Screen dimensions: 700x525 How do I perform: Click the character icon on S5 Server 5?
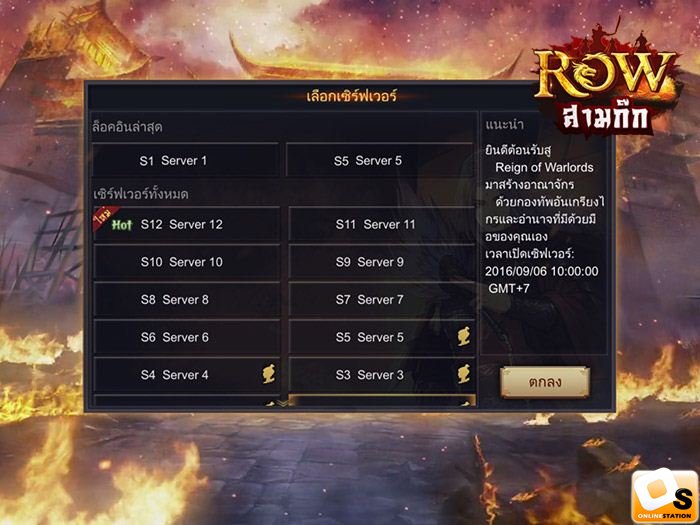pyautogui.click(x=464, y=337)
